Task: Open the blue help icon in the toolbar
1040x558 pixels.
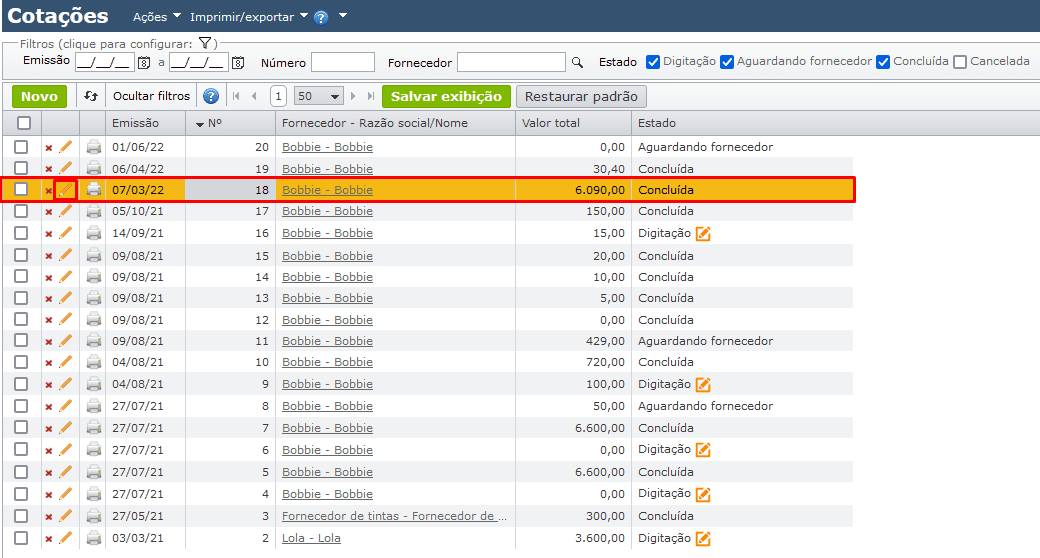Action: click(x=211, y=96)
